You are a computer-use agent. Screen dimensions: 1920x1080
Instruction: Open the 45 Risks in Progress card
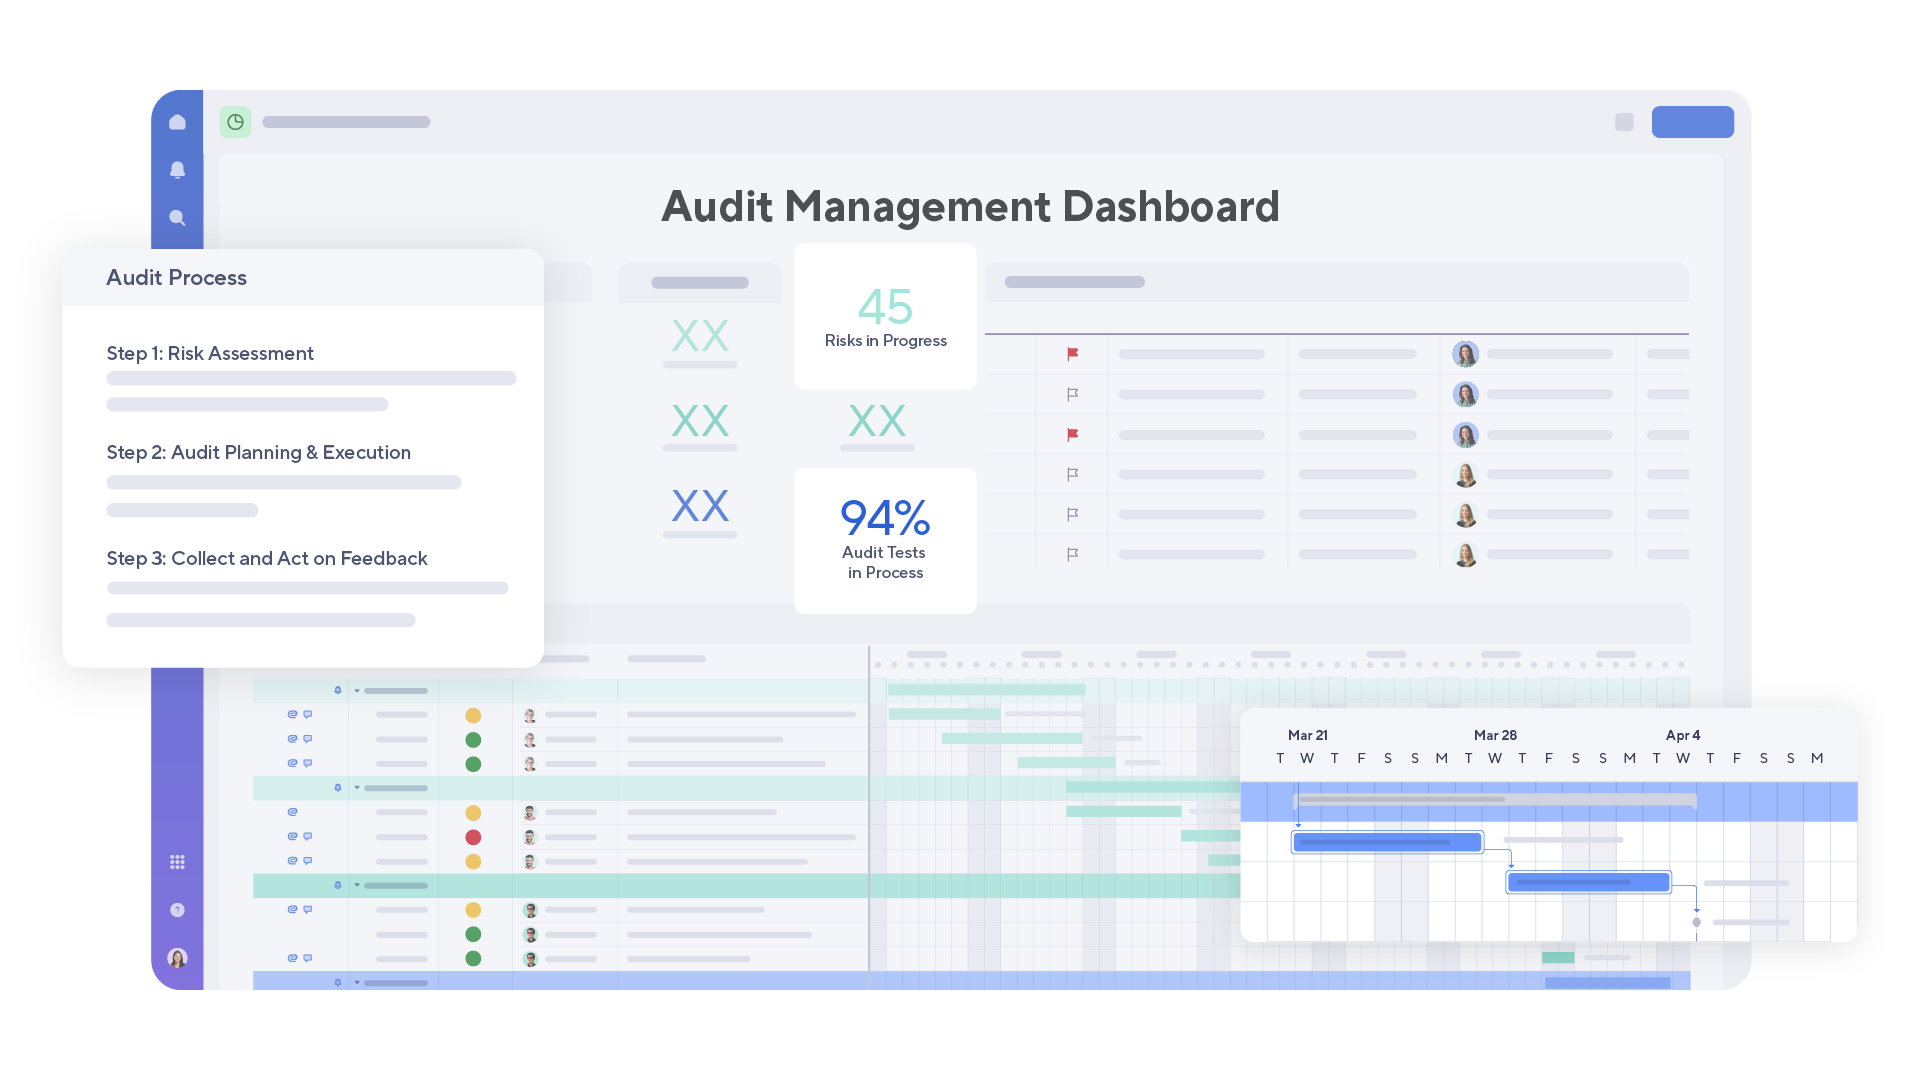tap(884, 316)
